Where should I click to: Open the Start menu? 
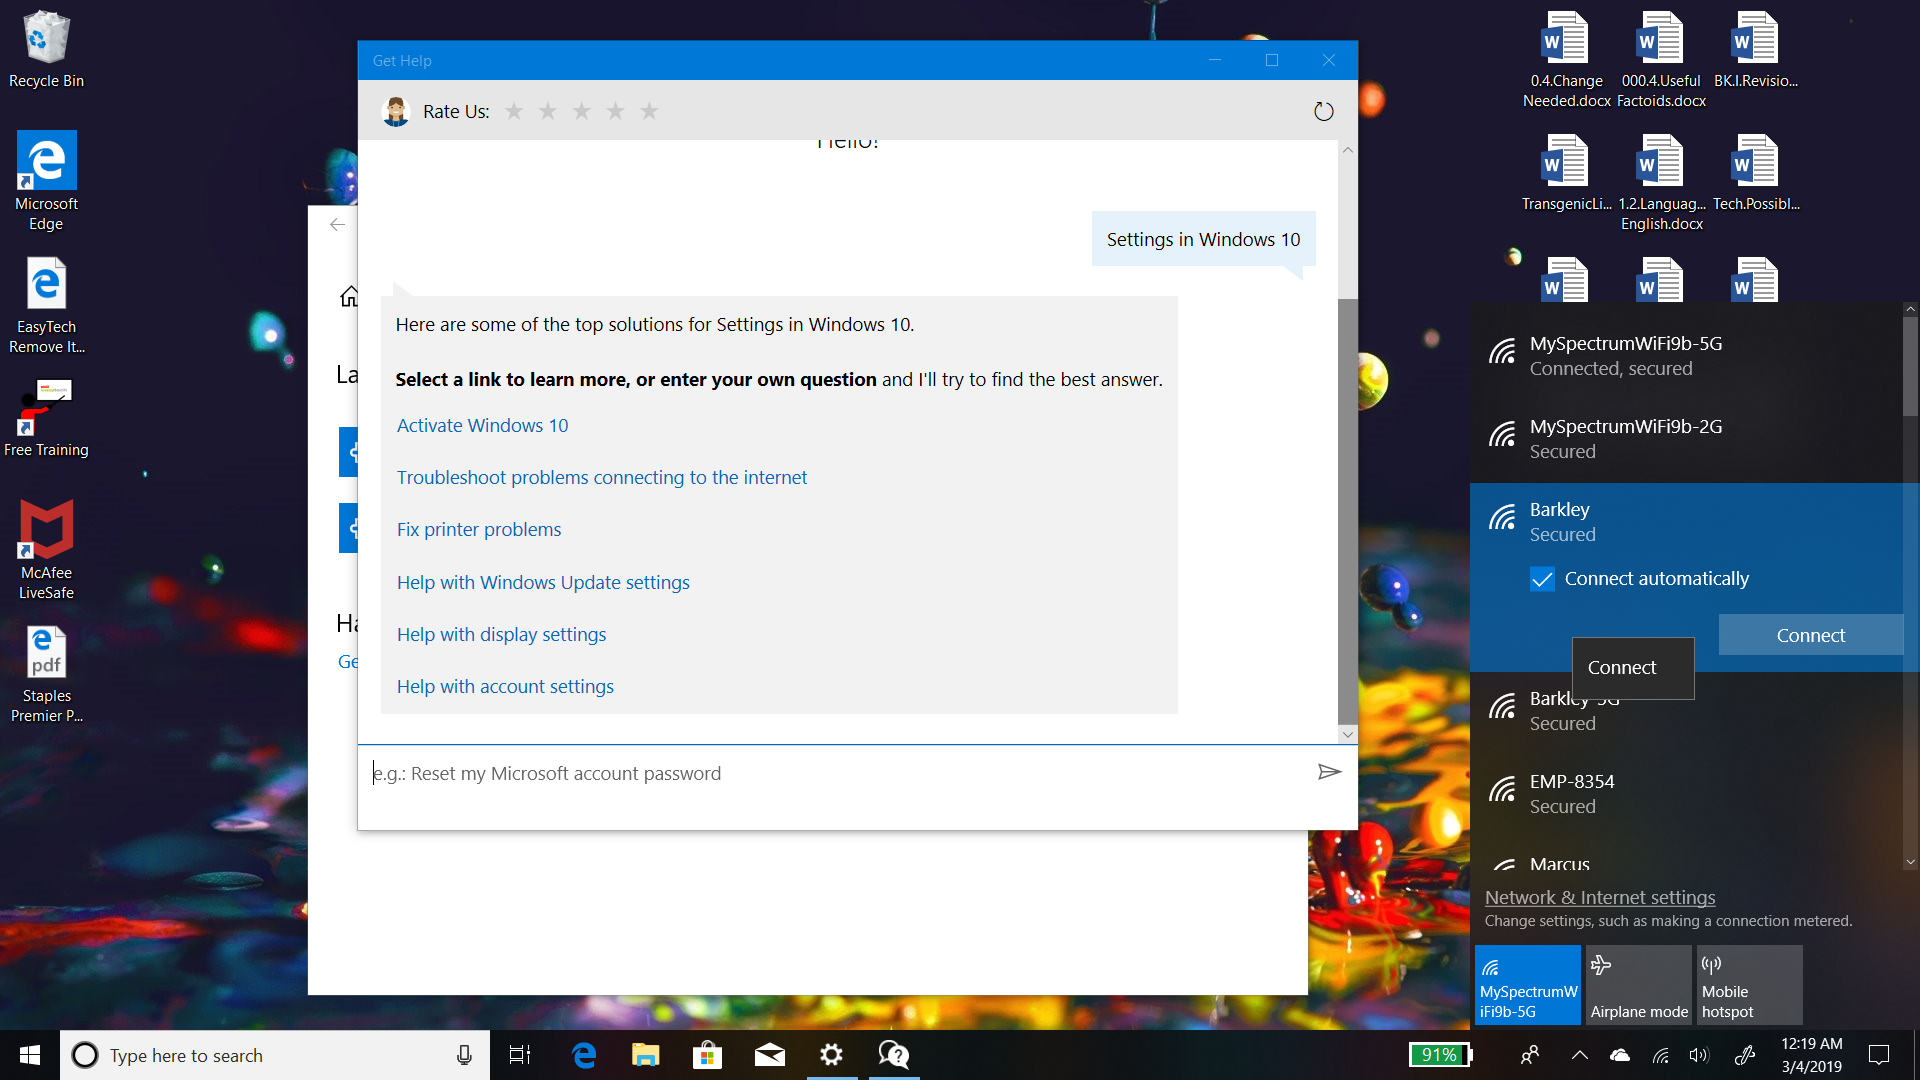[29, 1055]
